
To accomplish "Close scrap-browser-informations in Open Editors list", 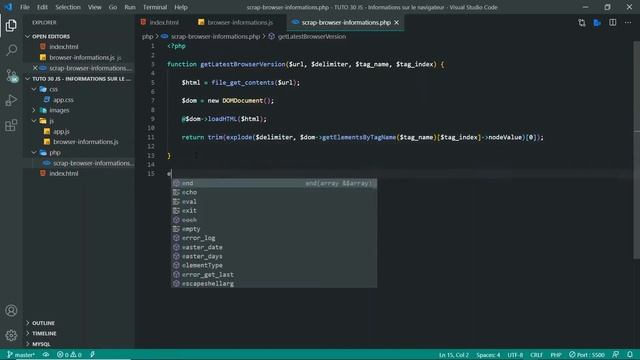I will coord(35,68).
